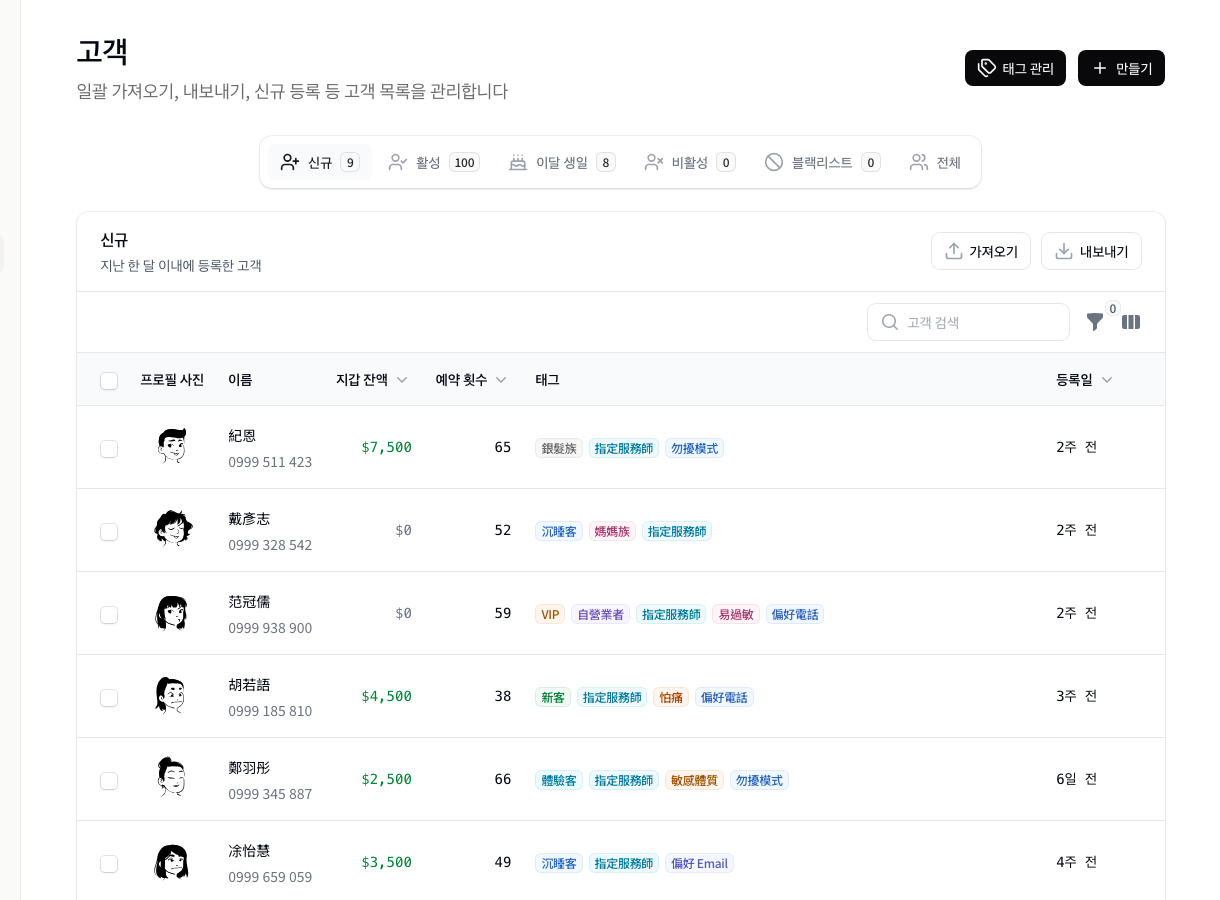Click the tag icon inside 태그 관리 button
Screen dimensions: 1220x900
987,68
